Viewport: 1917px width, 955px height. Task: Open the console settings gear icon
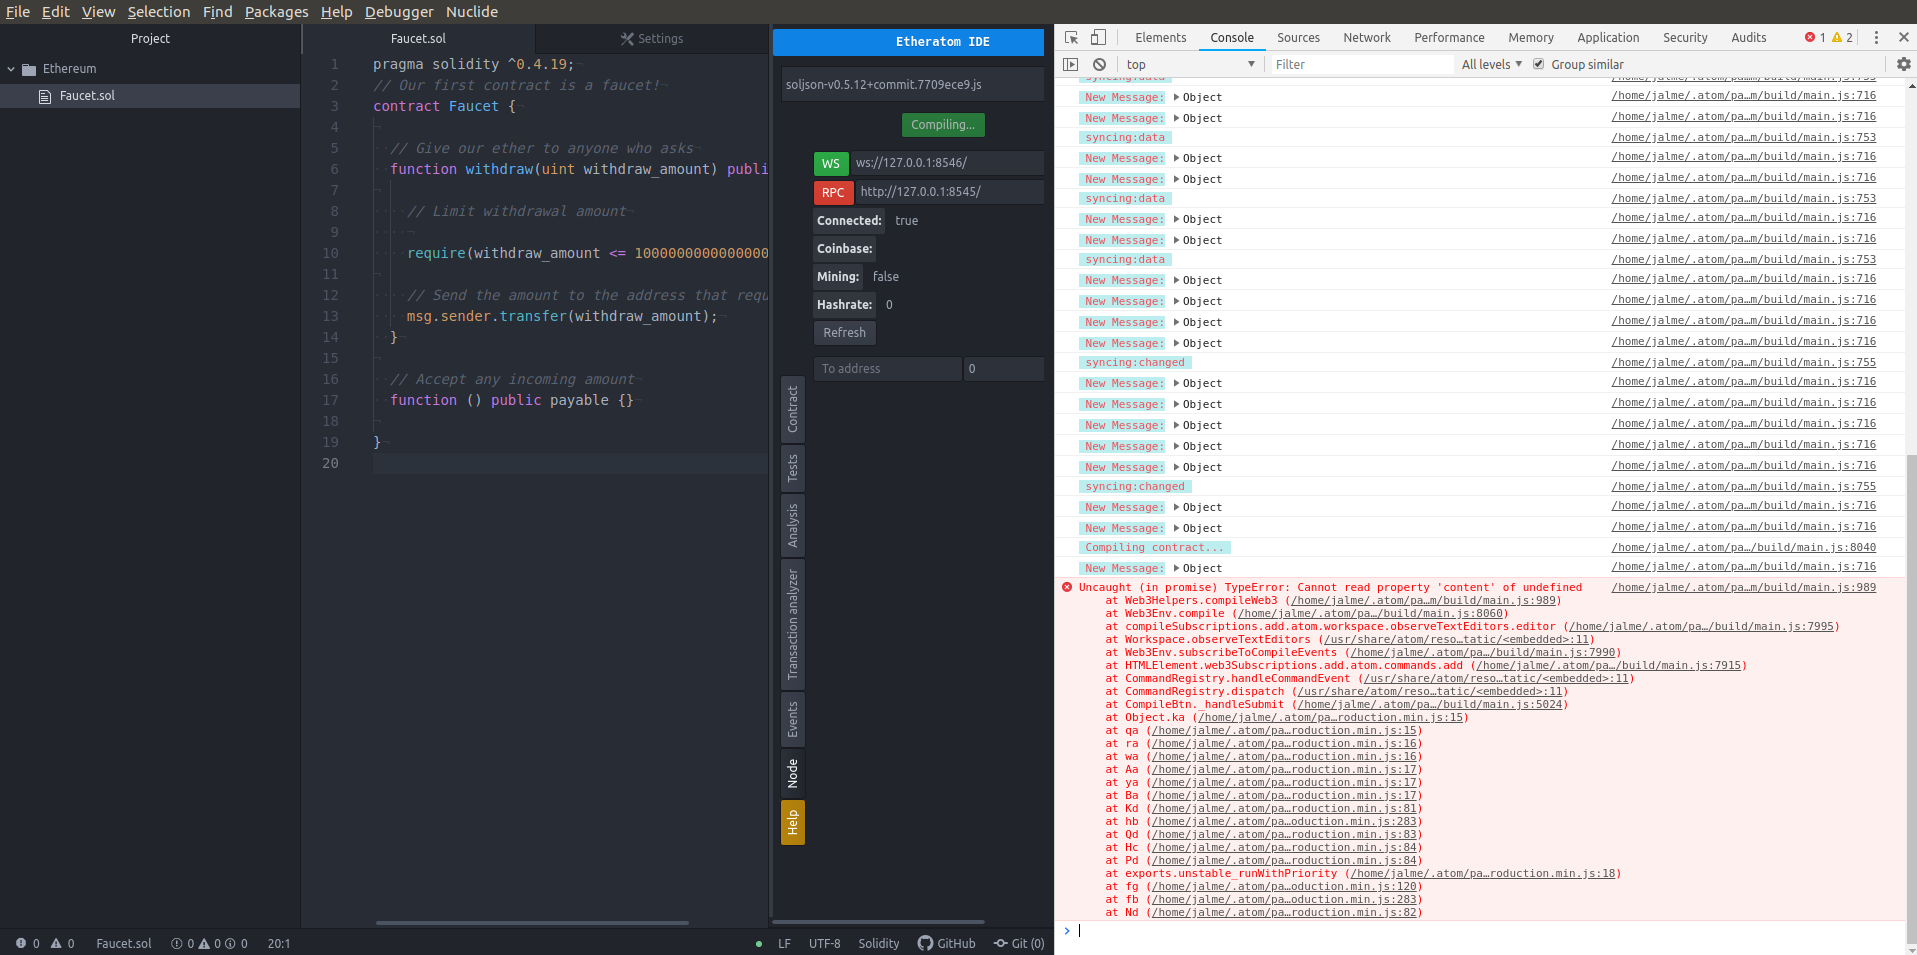pyautogui.click(x=1903, y=64)
